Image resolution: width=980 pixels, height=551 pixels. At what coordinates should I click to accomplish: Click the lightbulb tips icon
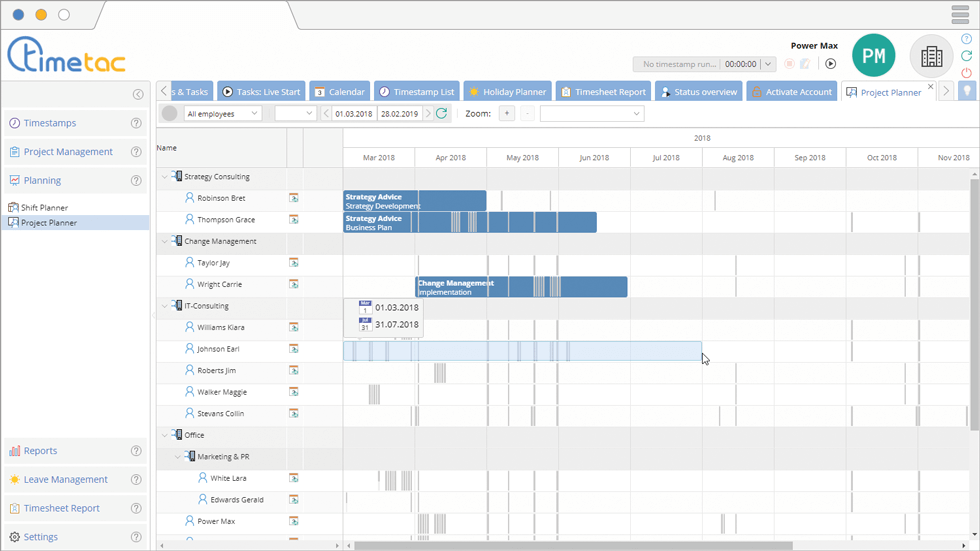click(x=967, y=91)
